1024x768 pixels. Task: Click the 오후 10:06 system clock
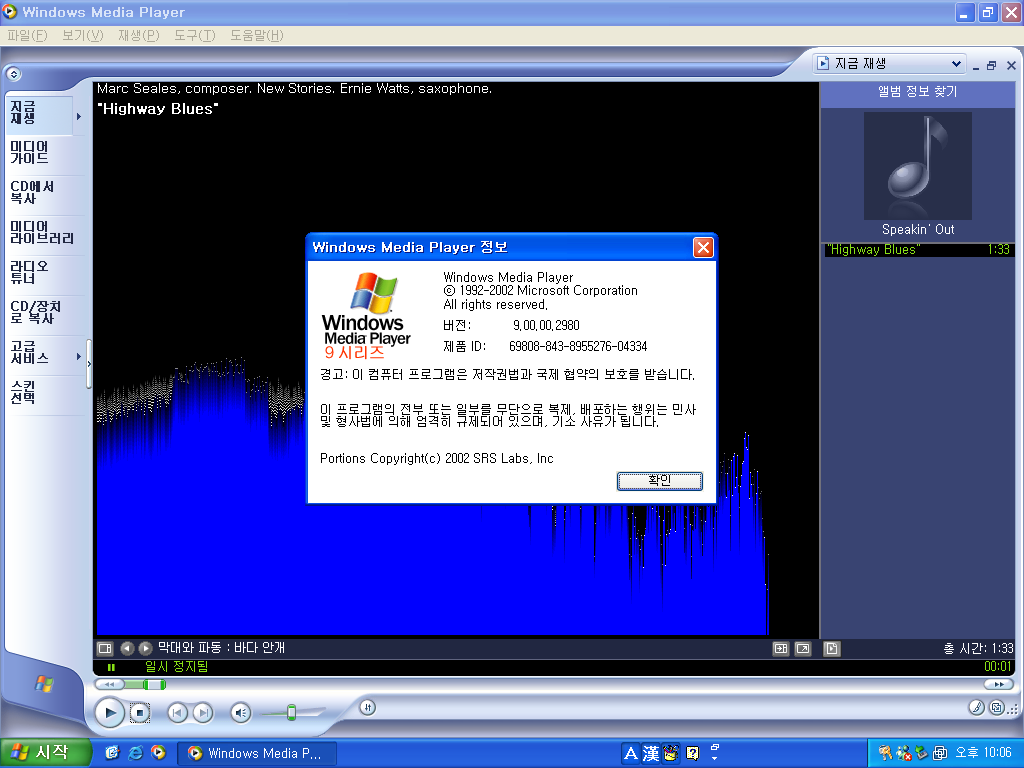click(984, 753)
